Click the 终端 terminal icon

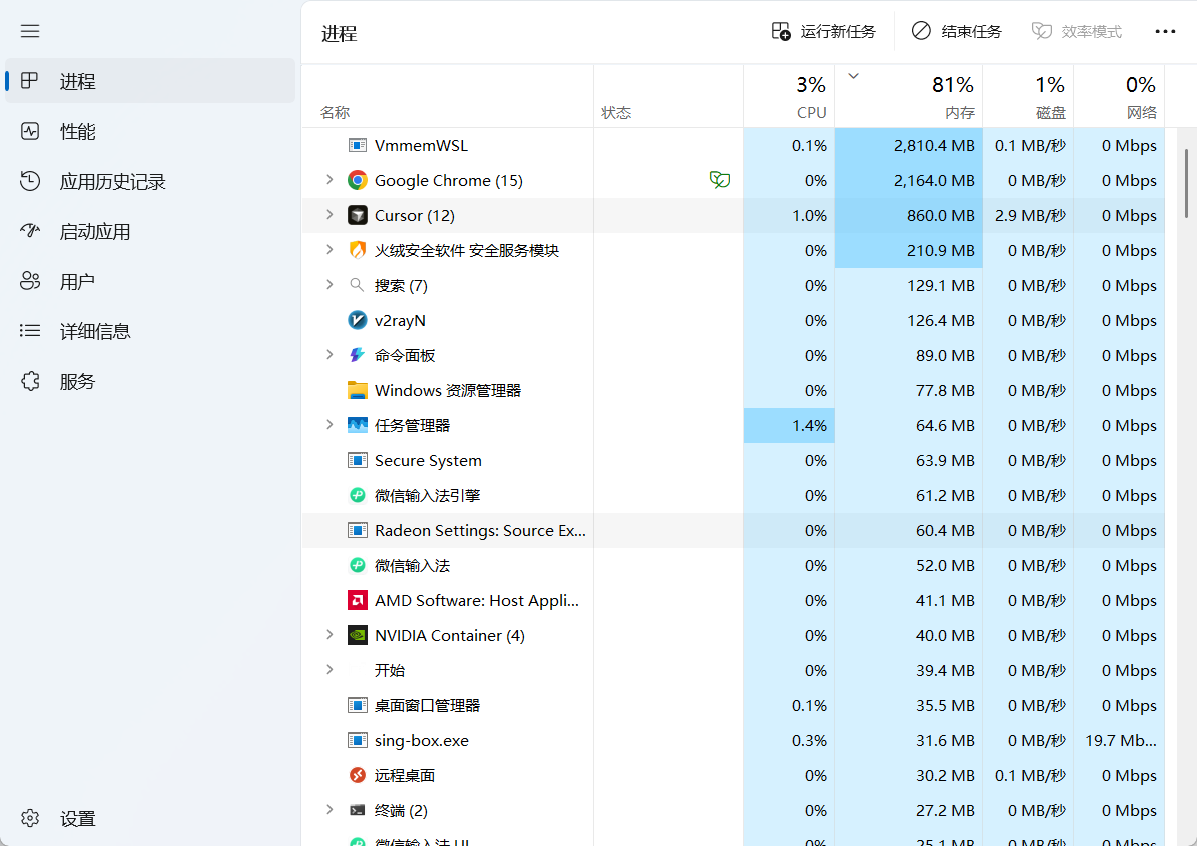(357, 810)
